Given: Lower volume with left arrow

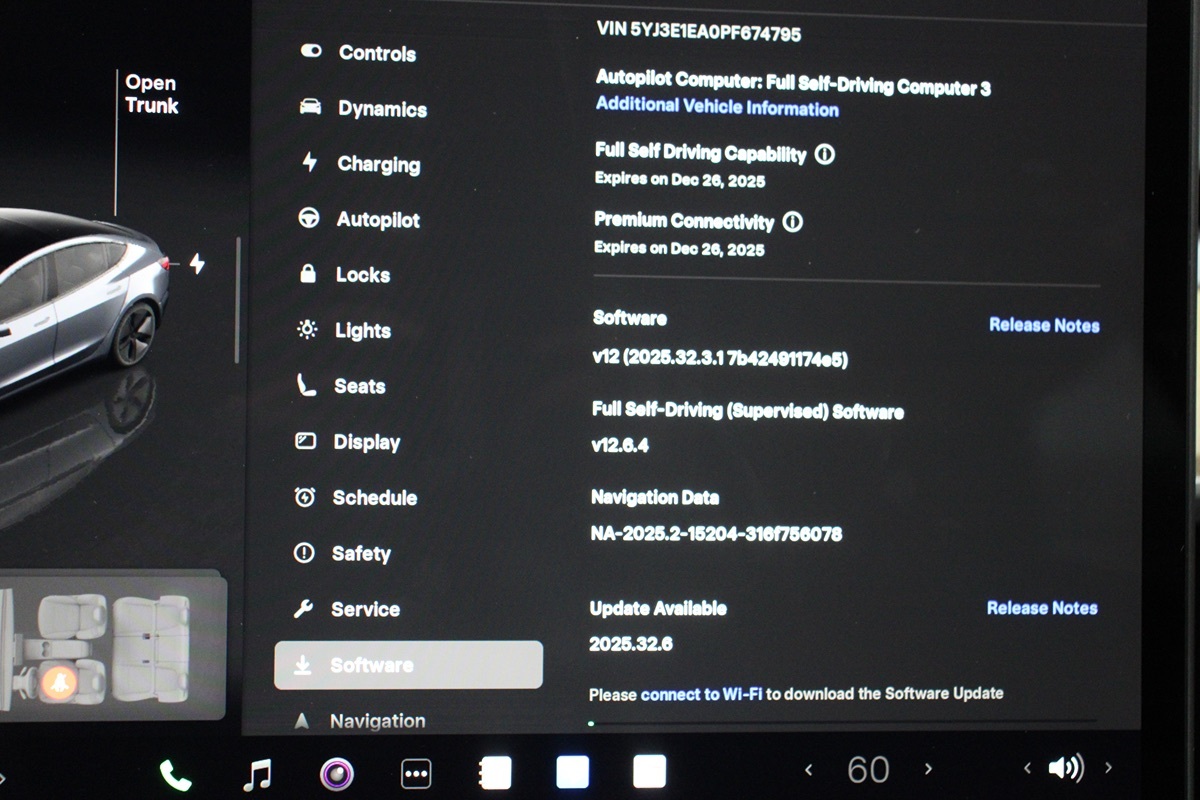Looking at the screenshot, I should pos(1027,768).
